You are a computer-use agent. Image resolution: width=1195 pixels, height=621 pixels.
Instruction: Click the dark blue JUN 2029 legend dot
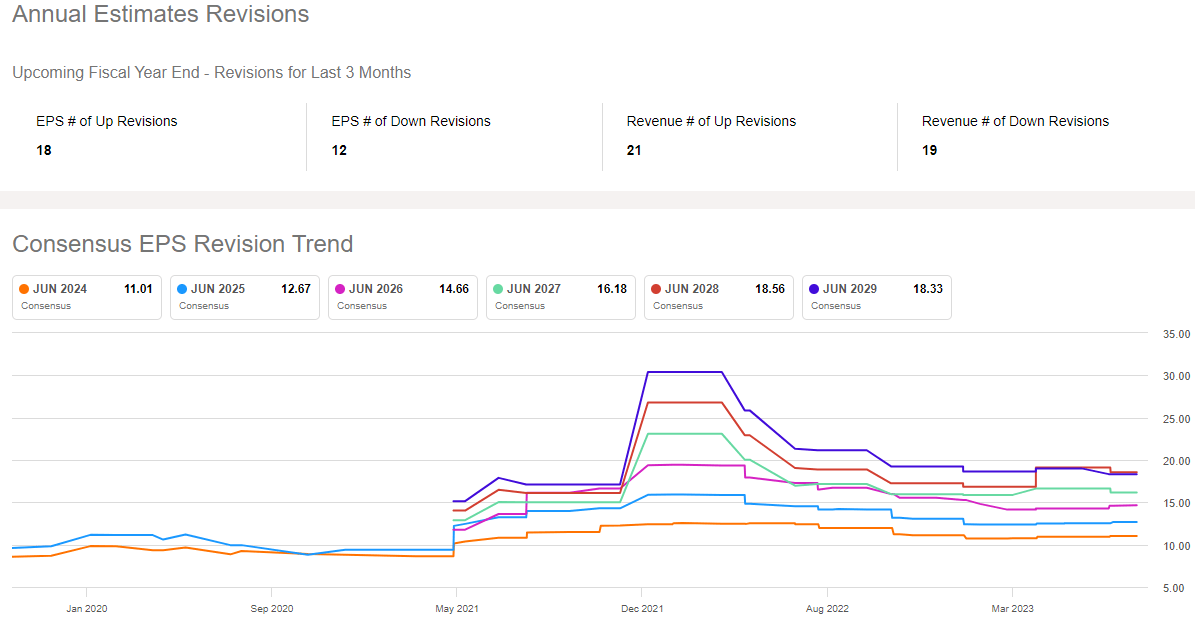(x=814, y=289)
